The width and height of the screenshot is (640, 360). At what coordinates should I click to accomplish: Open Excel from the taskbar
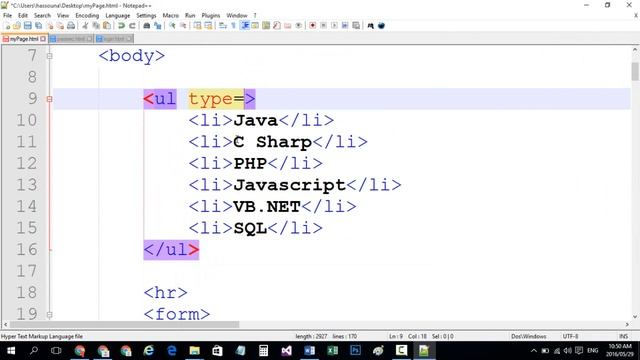332,351
